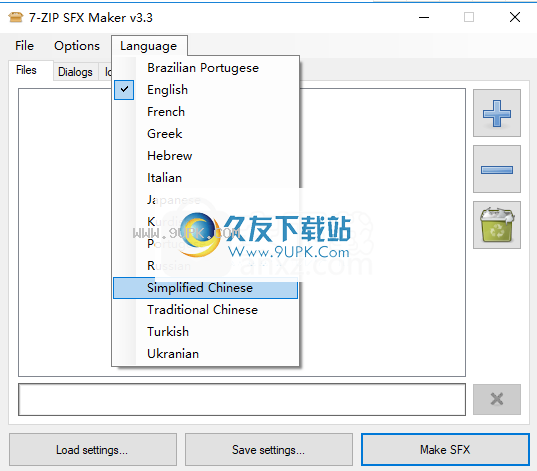Screen dimensions: 537x471
Task: Click the Make SFX button
Action: tap(445, 449)
